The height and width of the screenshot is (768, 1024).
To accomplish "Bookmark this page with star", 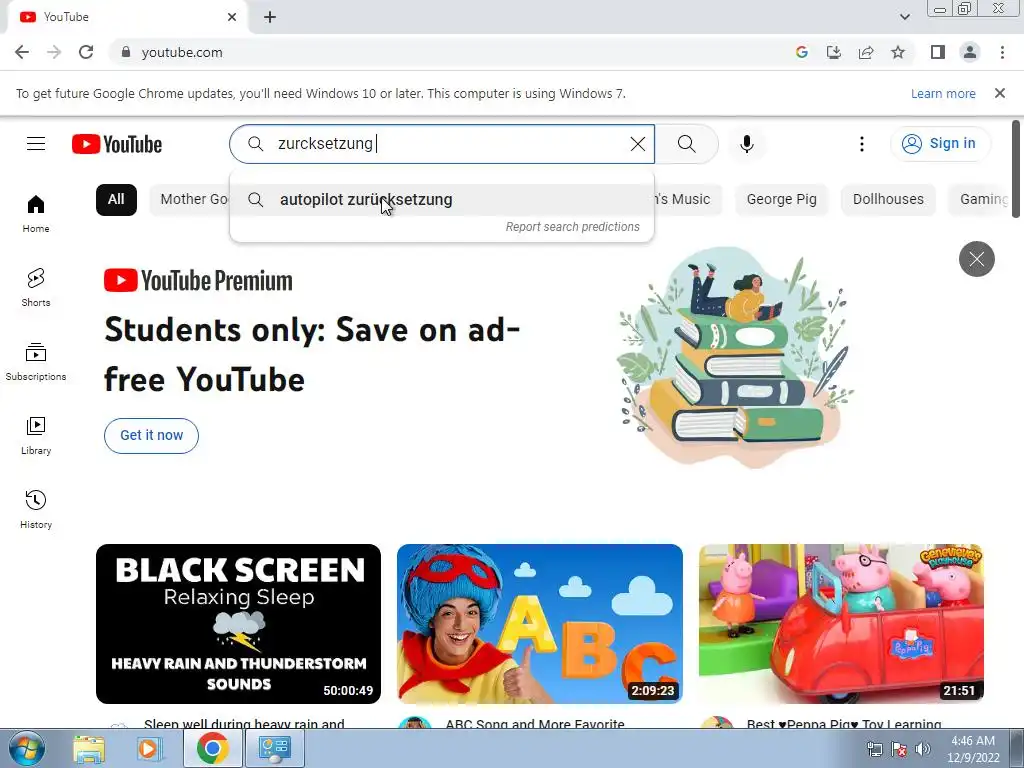I will tap(899, 52).
